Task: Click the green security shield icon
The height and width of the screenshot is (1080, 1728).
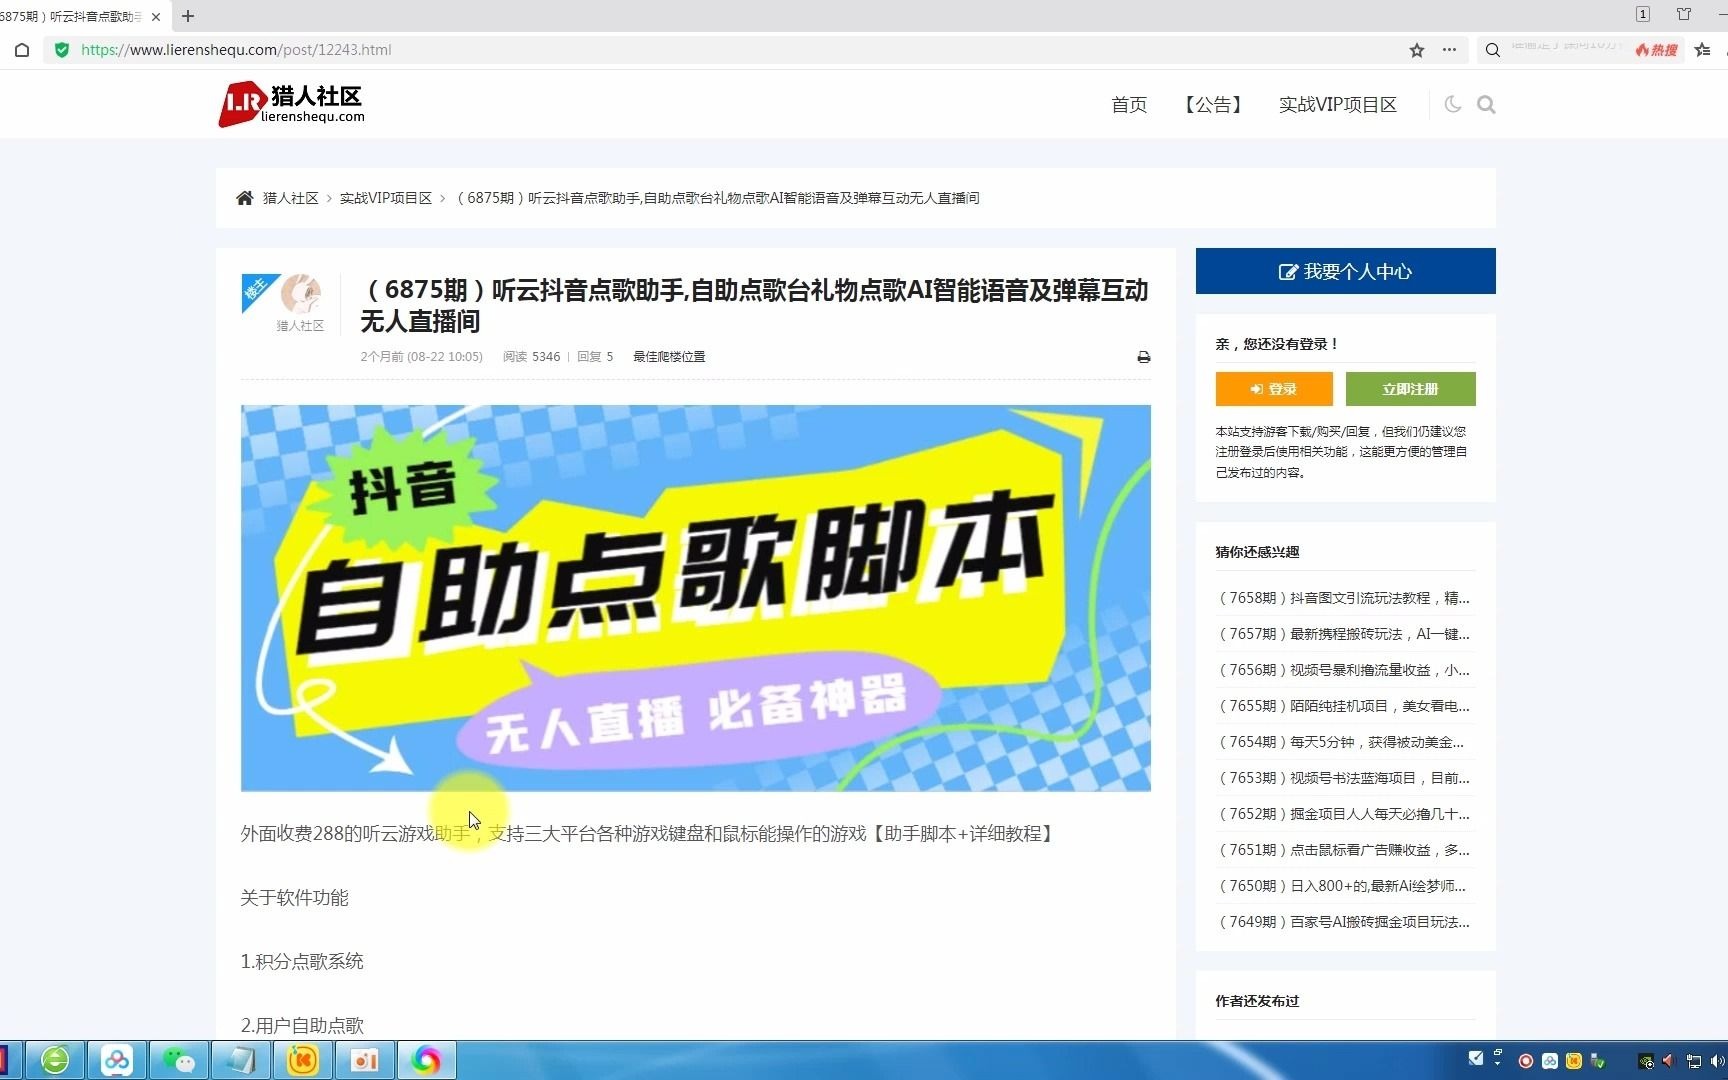Action: 62,50
